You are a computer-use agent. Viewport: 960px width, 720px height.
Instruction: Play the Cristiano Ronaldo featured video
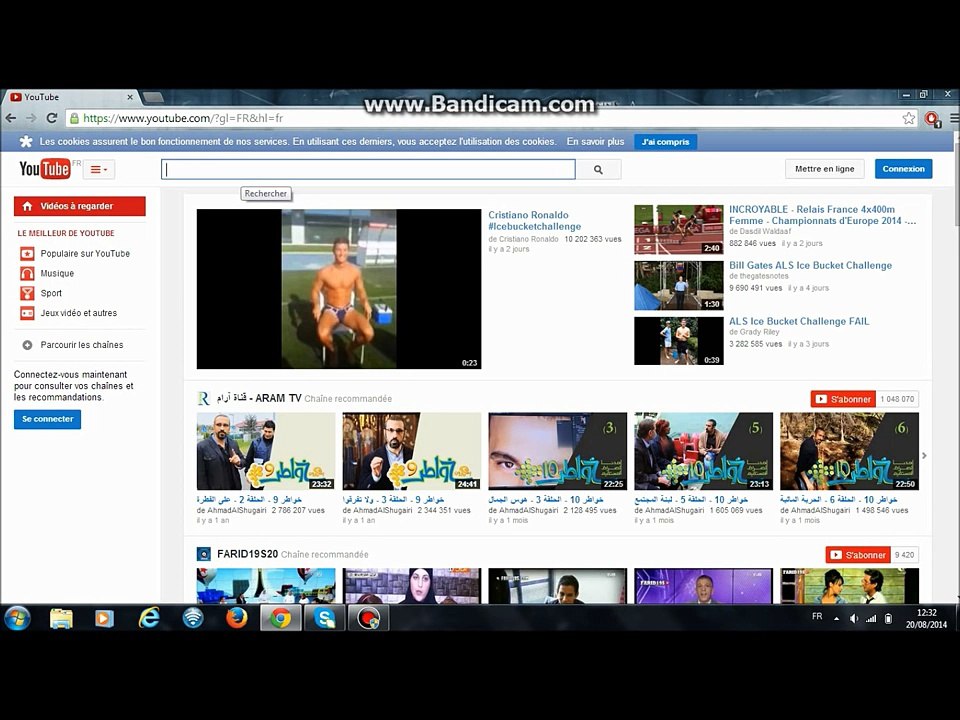(339, 289)
